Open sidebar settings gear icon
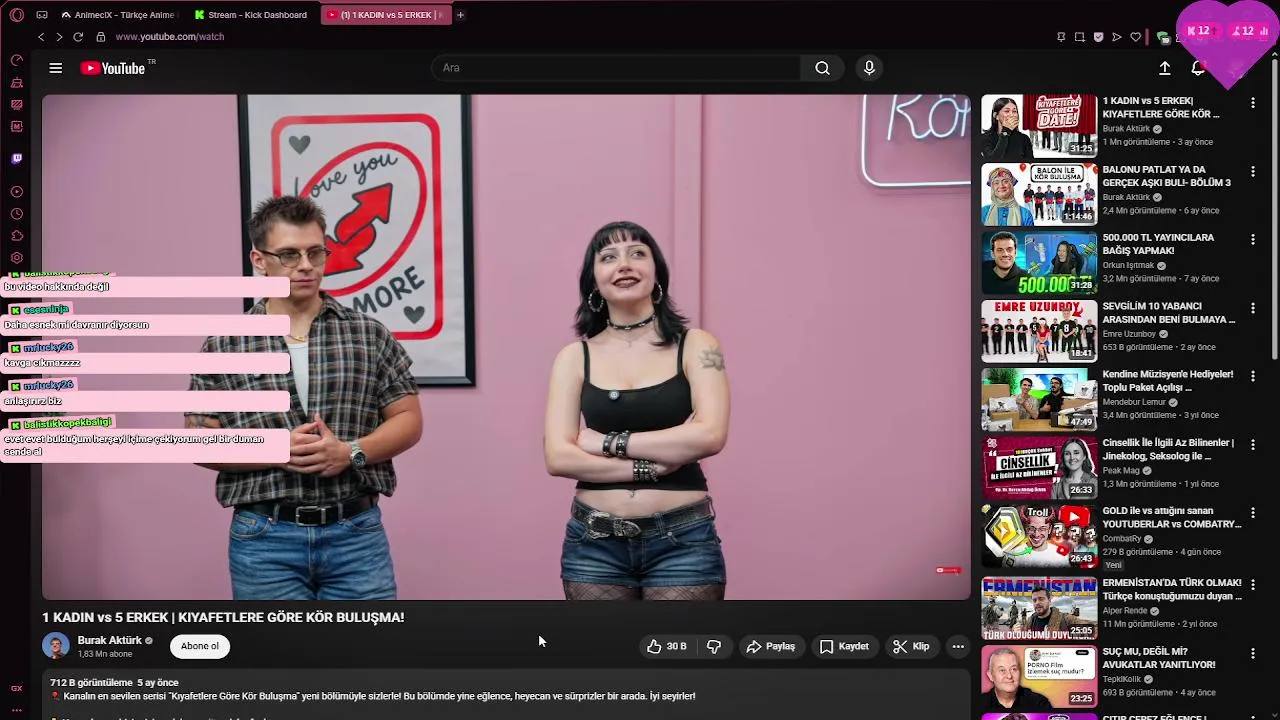Screen dimensions: 1280x720 pyautogui.click(x=16, y=258)
